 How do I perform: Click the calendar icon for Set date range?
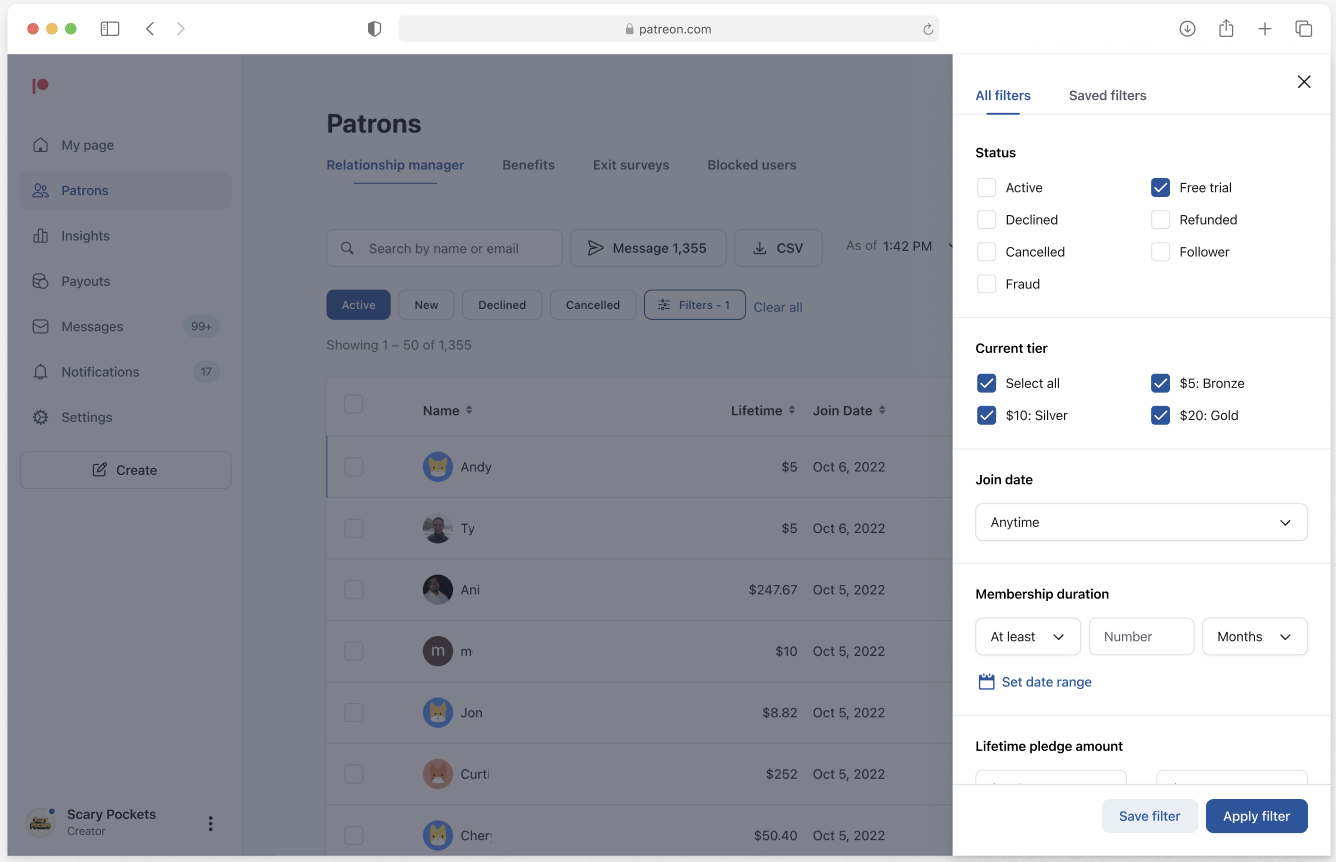pos(986,682)
